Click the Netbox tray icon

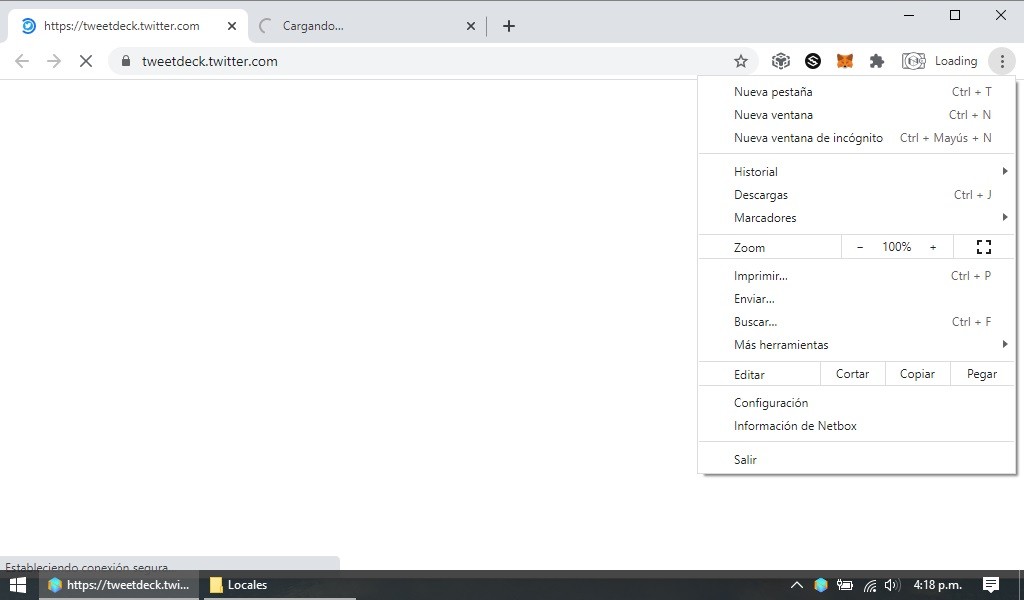pos(822,585)
